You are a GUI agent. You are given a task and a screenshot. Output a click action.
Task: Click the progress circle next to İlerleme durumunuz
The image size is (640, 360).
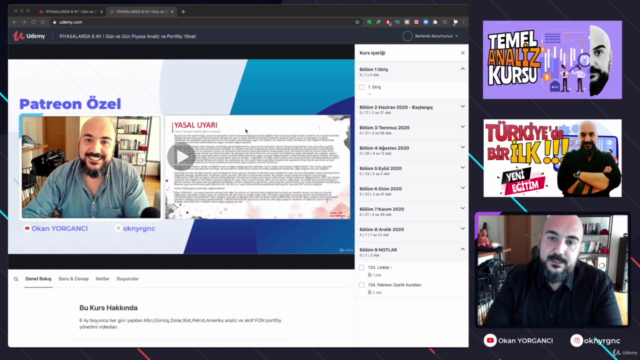[x=407, y=36]
